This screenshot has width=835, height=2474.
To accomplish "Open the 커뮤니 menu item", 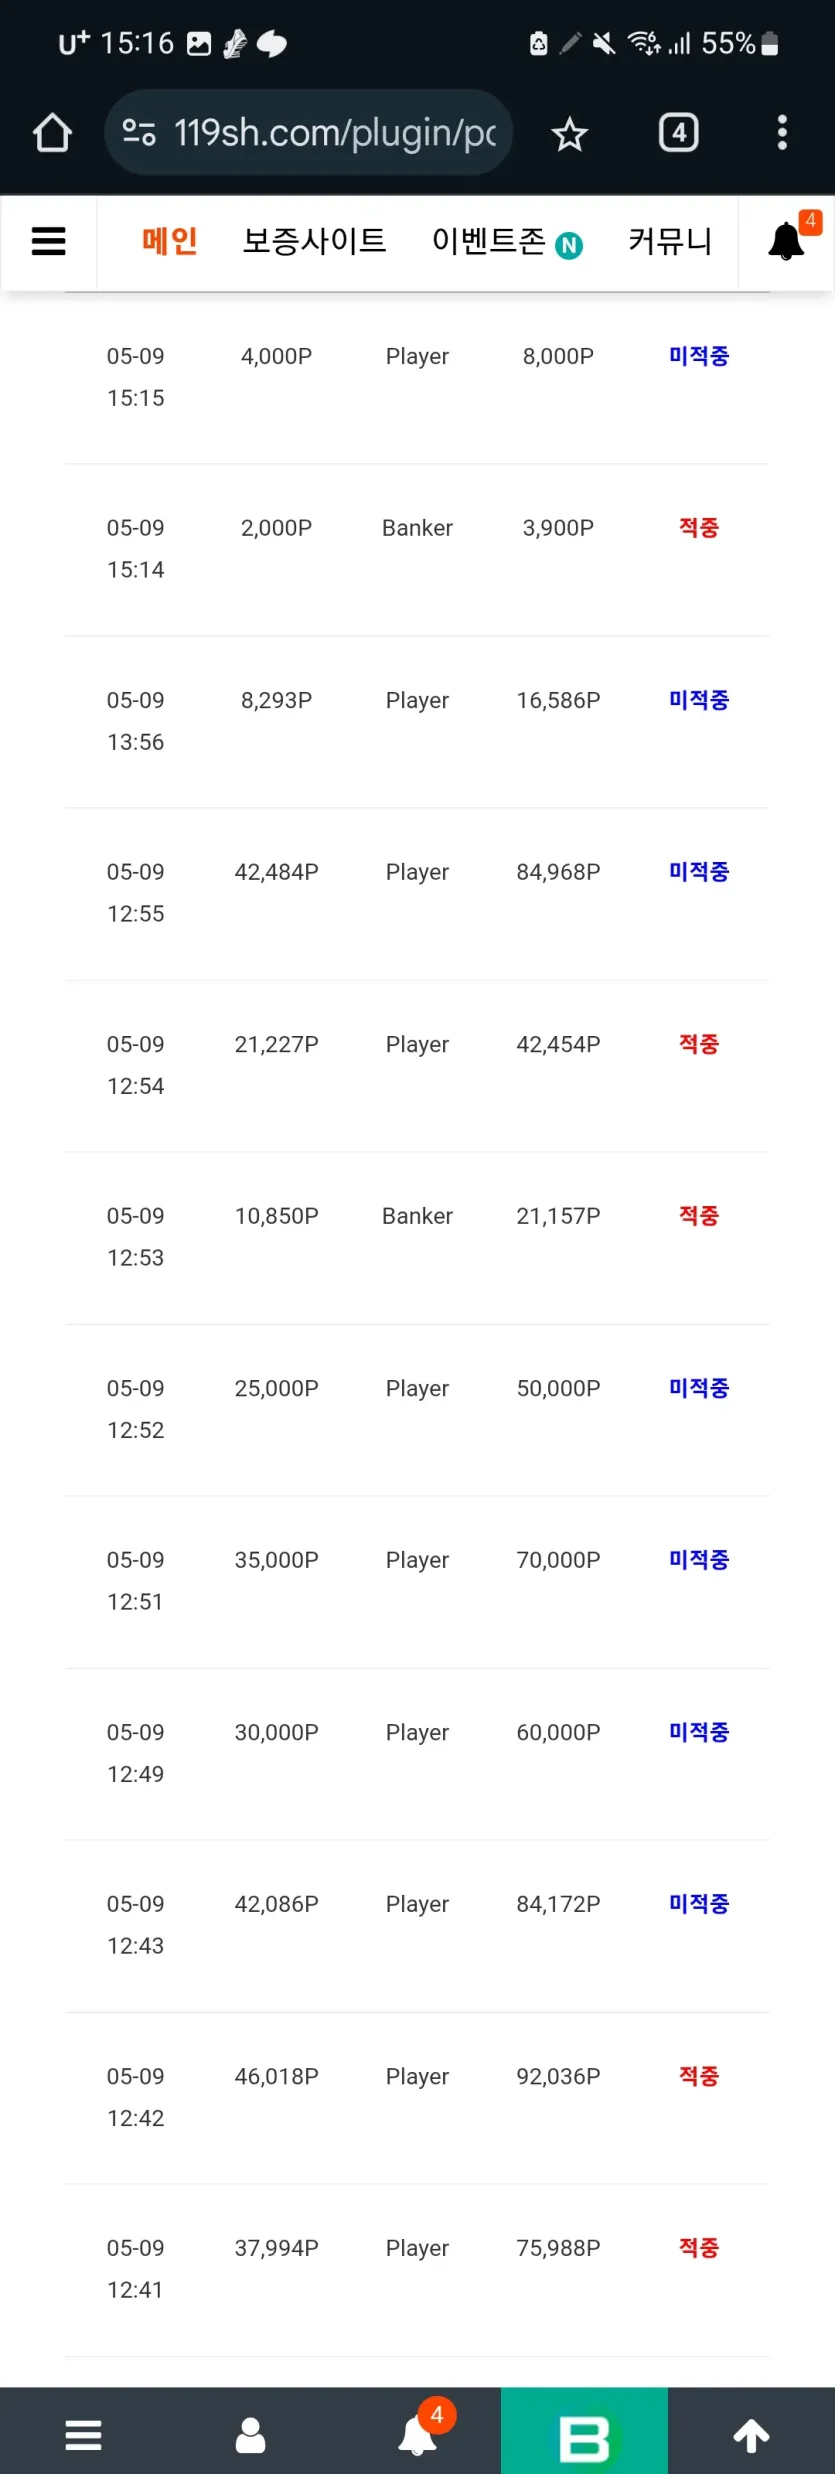I will 670,241.
